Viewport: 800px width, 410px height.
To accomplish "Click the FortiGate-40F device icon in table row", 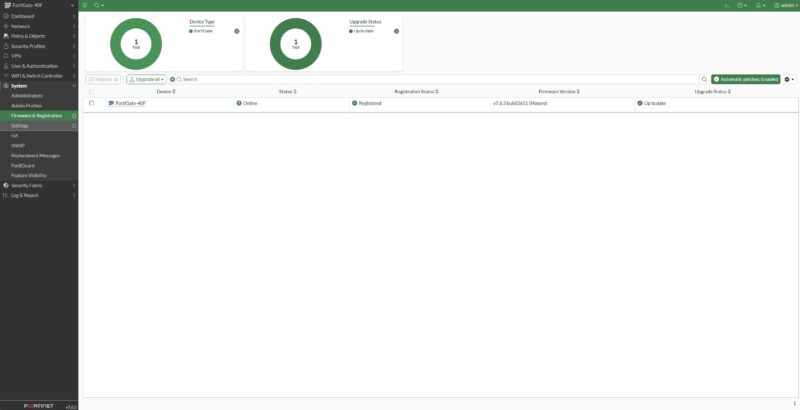I will 111,103.
